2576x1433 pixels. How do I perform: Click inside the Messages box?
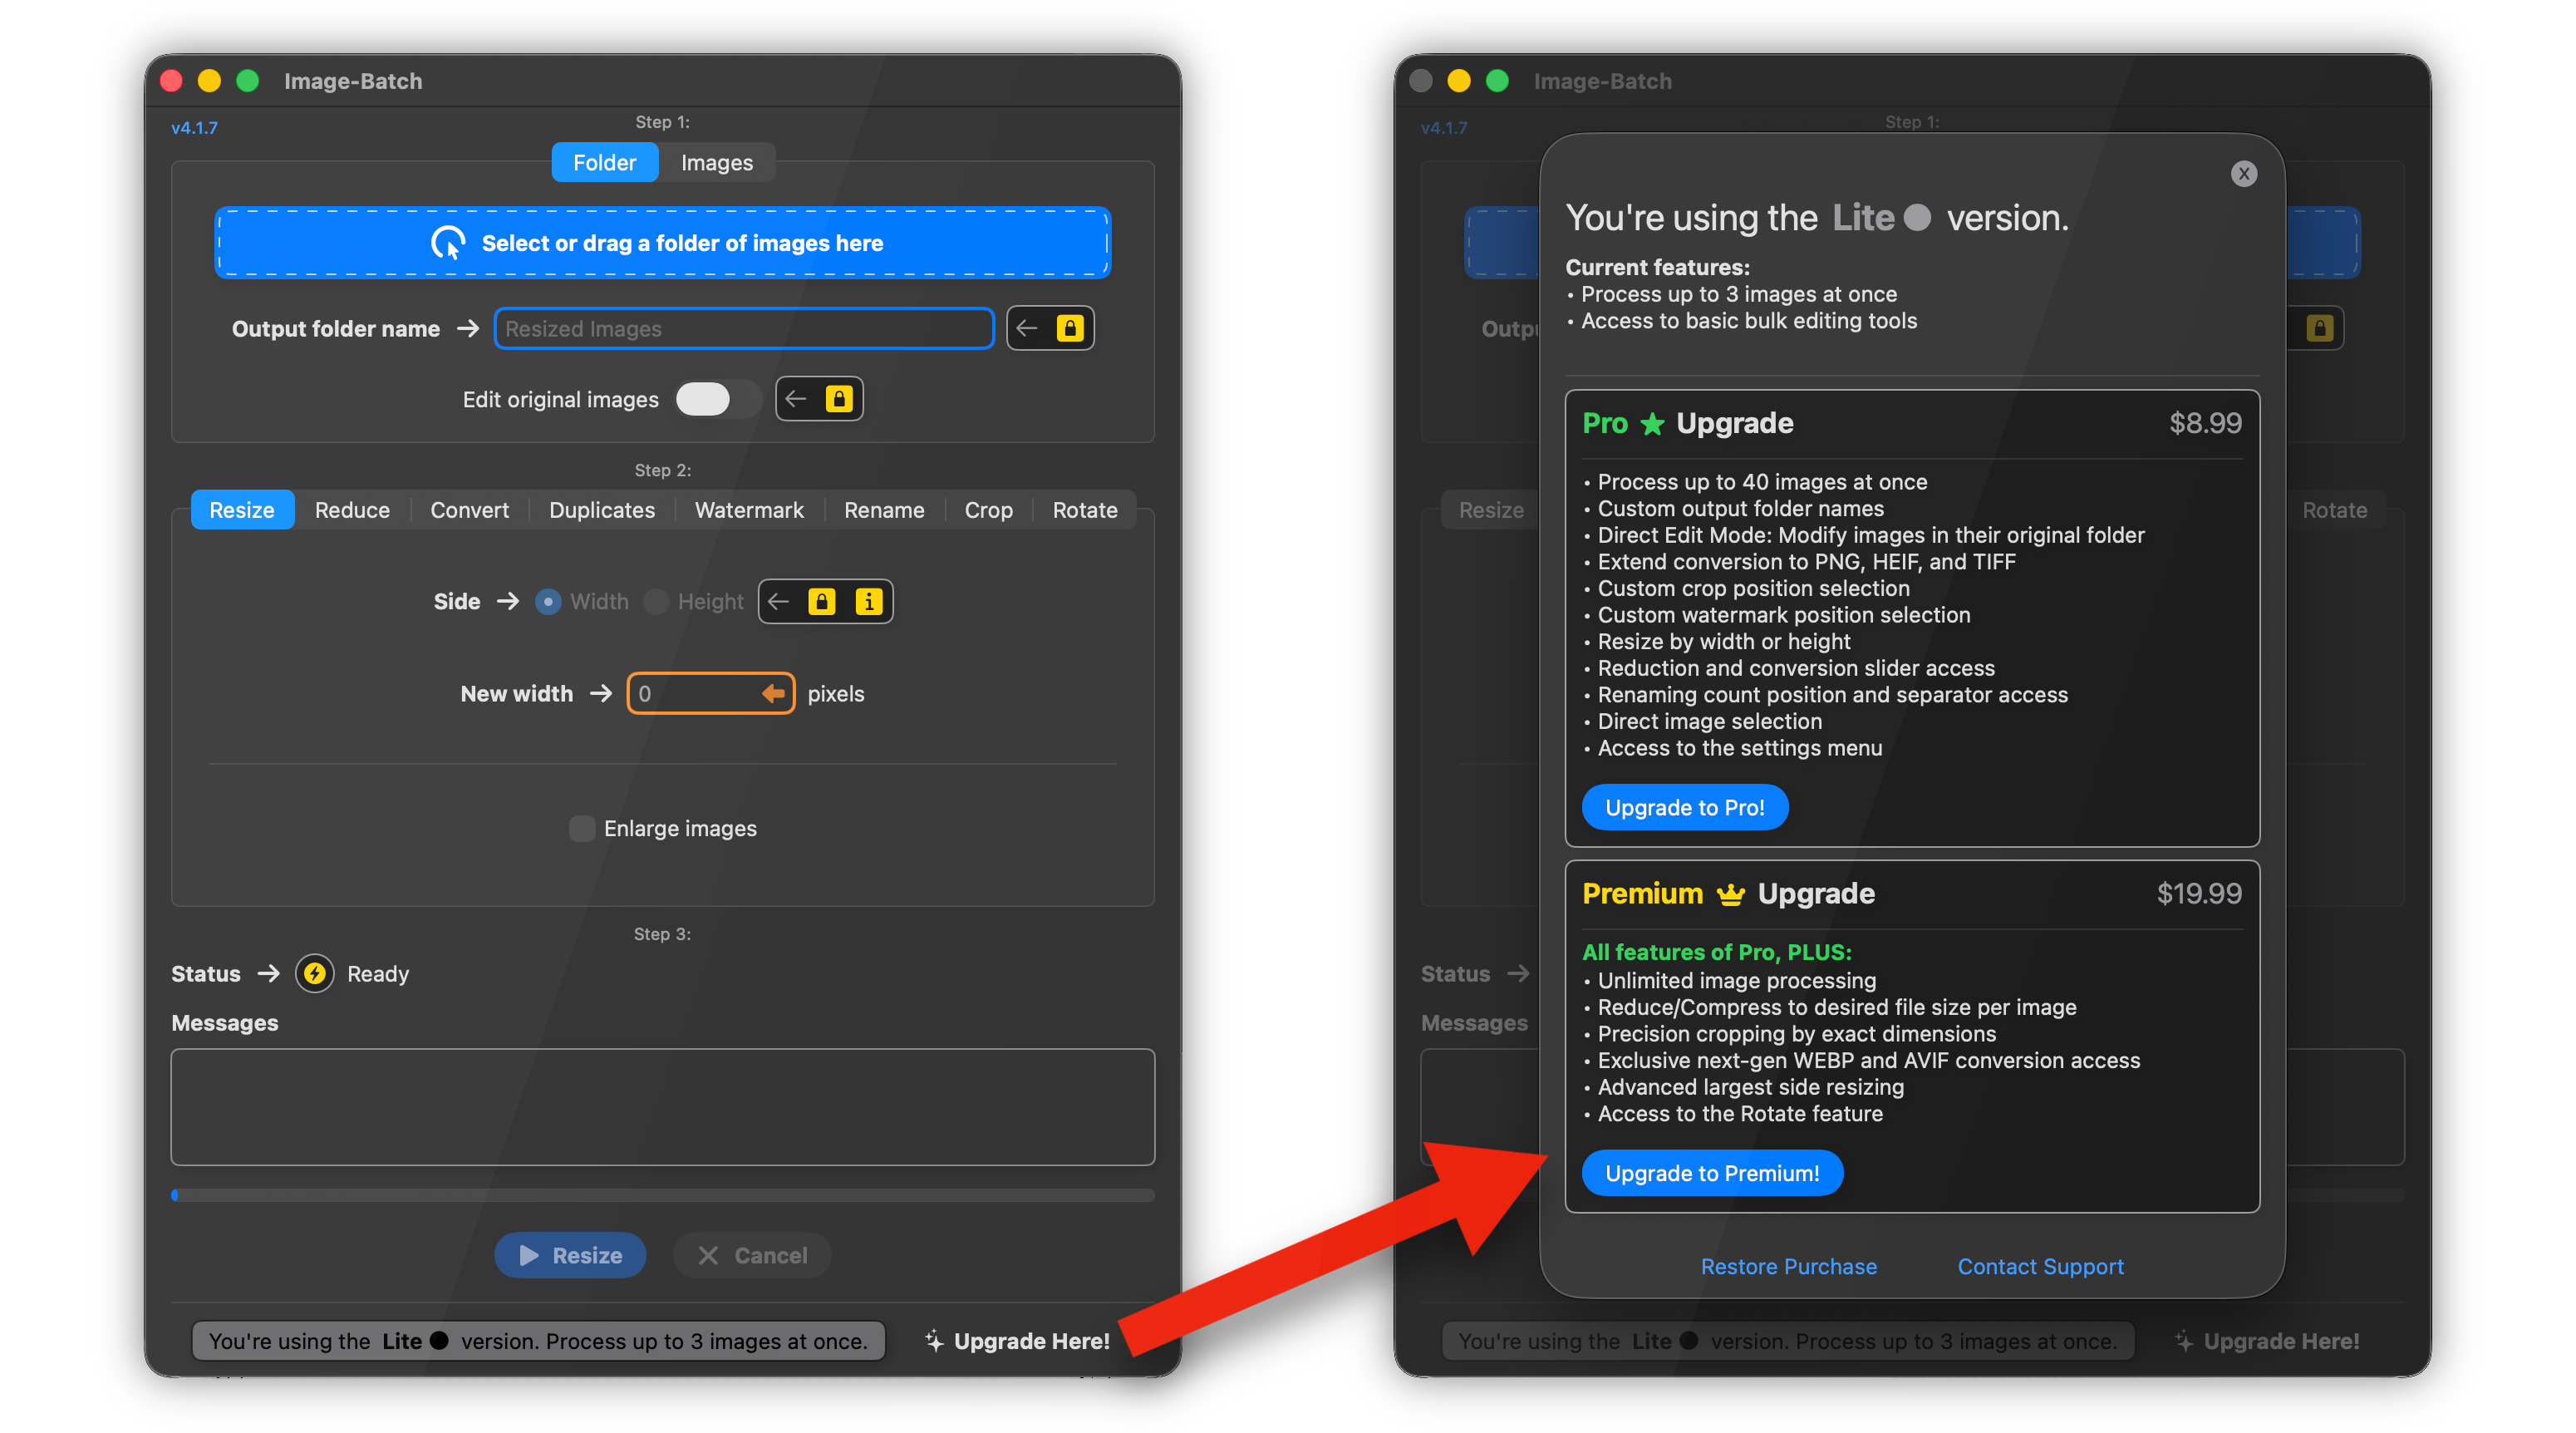coord(663,1107)
